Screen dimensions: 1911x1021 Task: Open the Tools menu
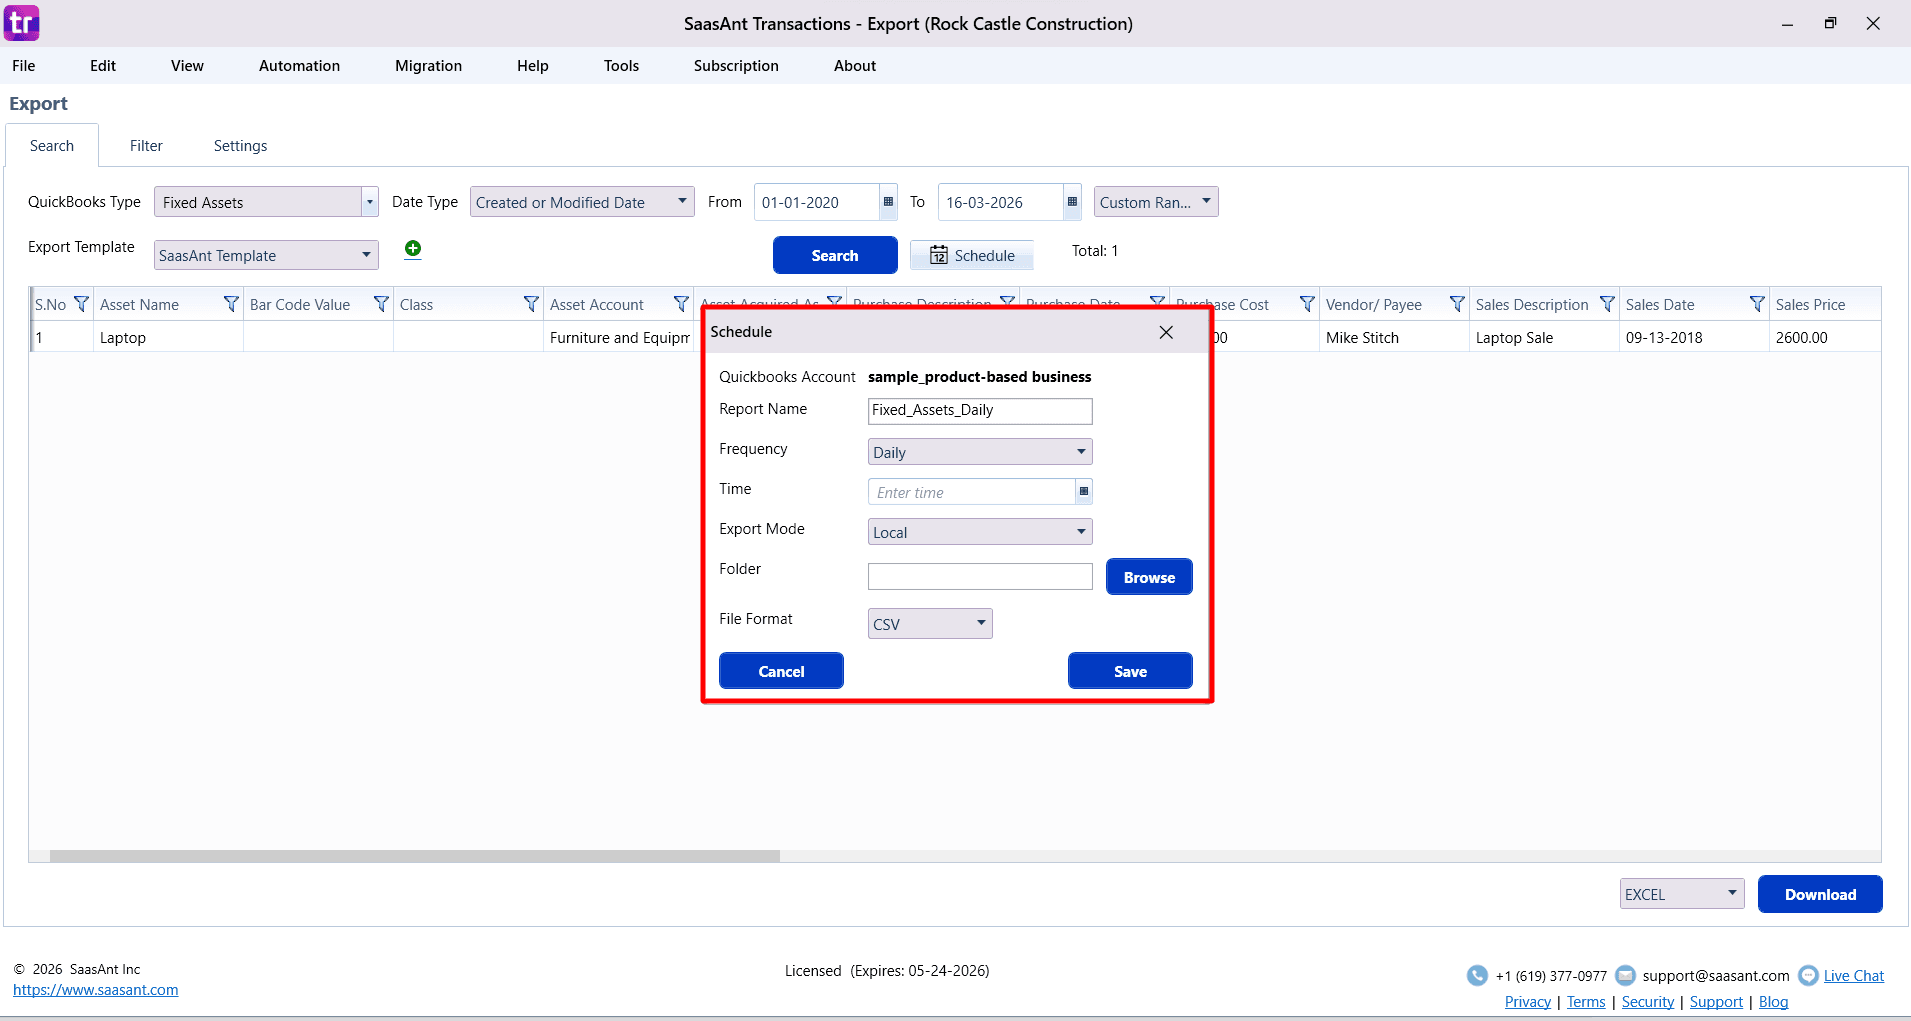(x=620, y=65)
